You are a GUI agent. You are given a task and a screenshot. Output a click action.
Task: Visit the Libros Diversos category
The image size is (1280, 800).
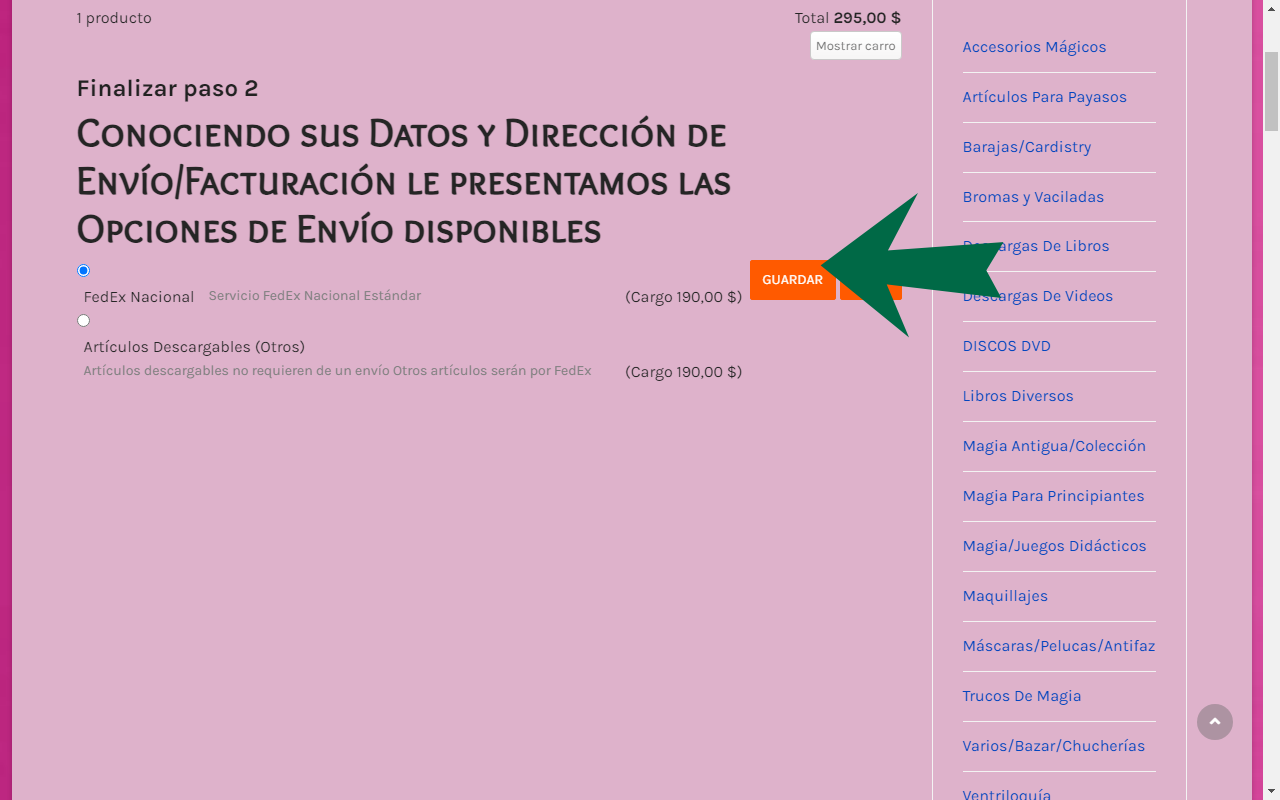point(1018,396)
